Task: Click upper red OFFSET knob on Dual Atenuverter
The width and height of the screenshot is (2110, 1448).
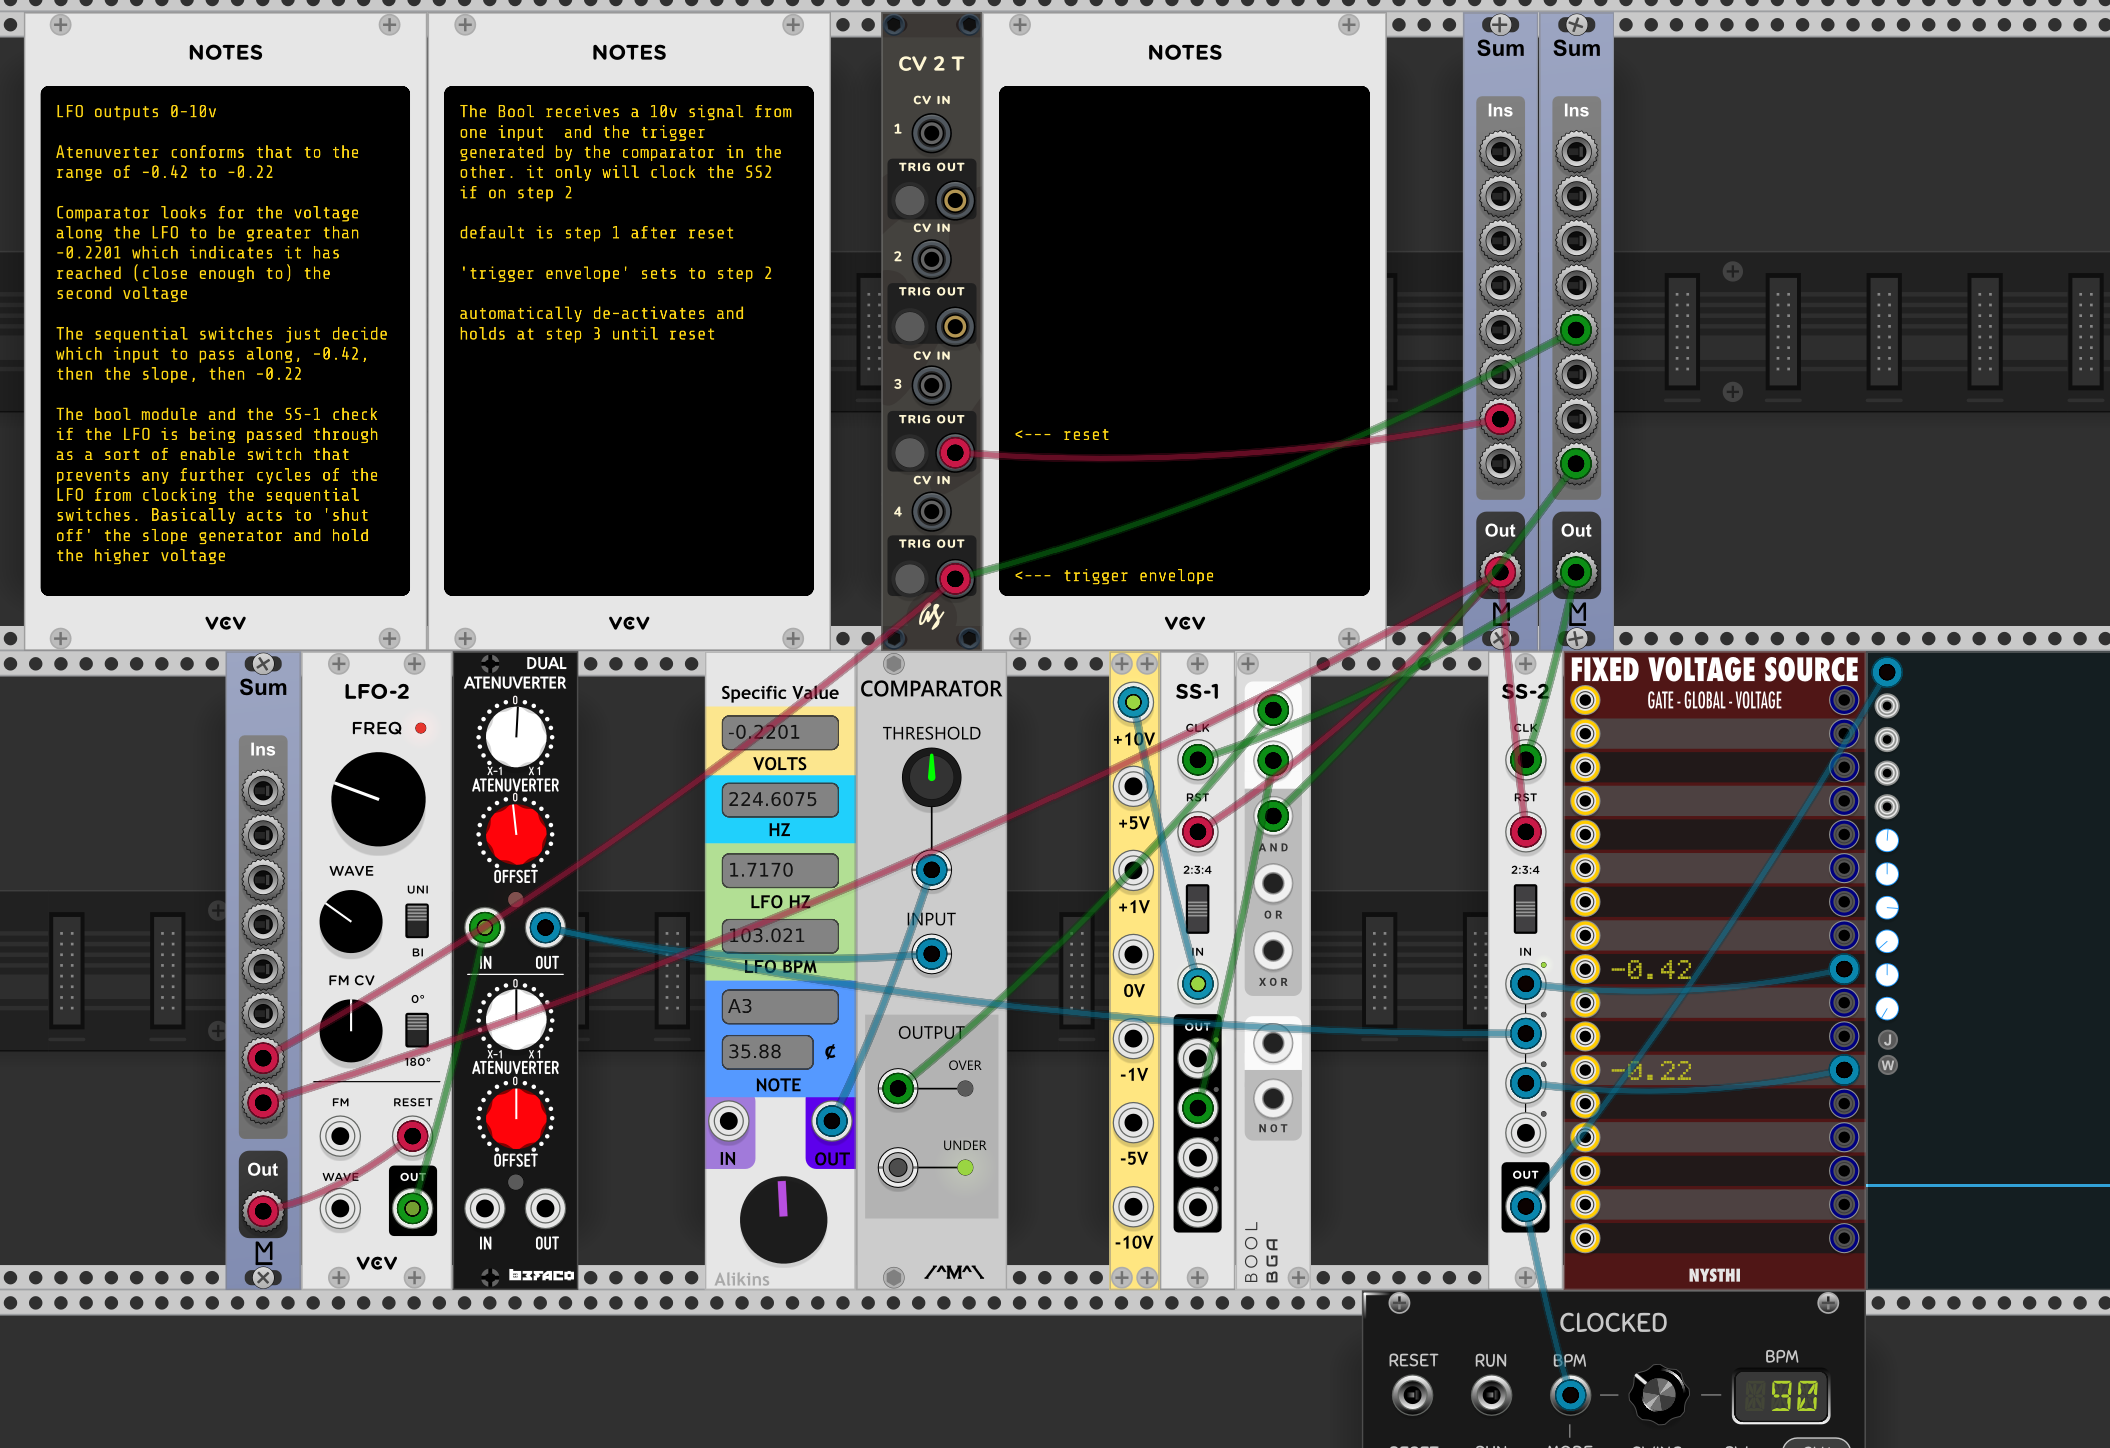Action: (x=515, y=834)
